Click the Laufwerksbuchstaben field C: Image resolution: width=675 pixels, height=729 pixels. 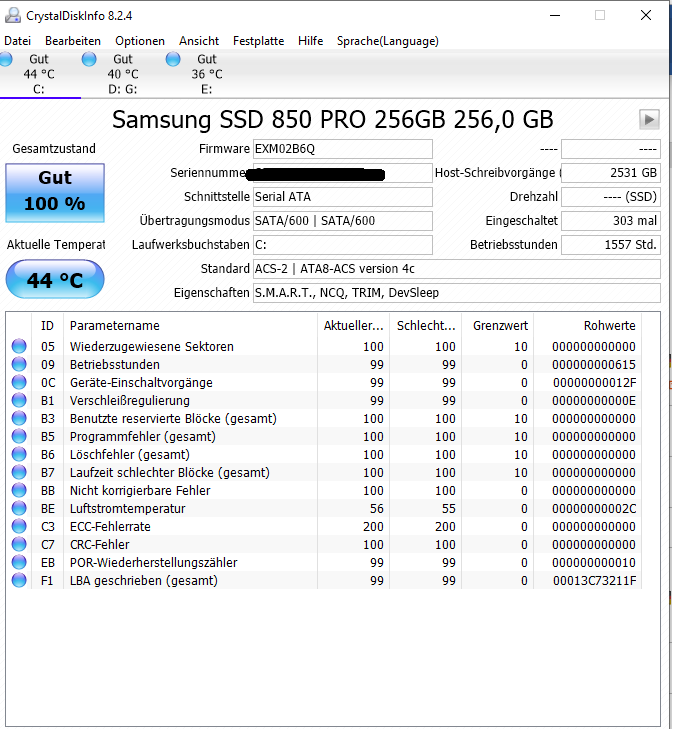pyautogui.click(x=343, y=245)
